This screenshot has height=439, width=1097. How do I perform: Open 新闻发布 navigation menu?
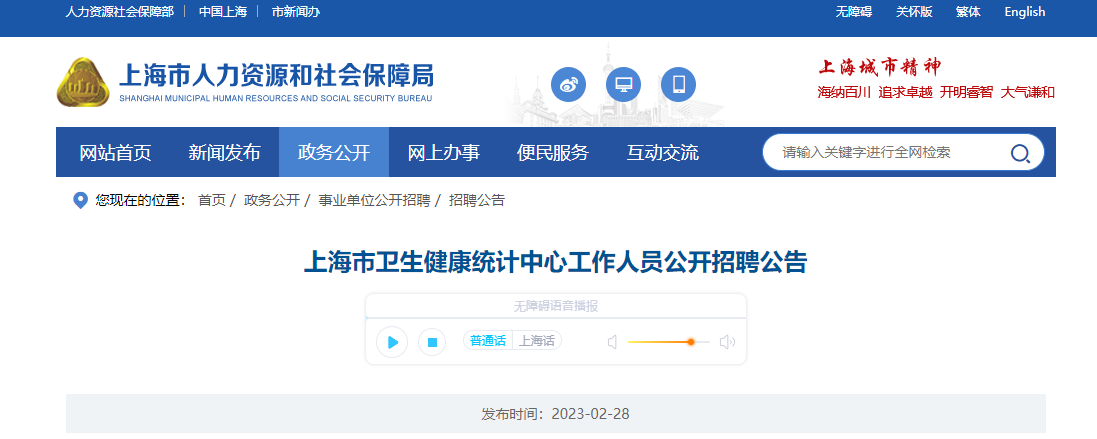[x=224, y=153]
